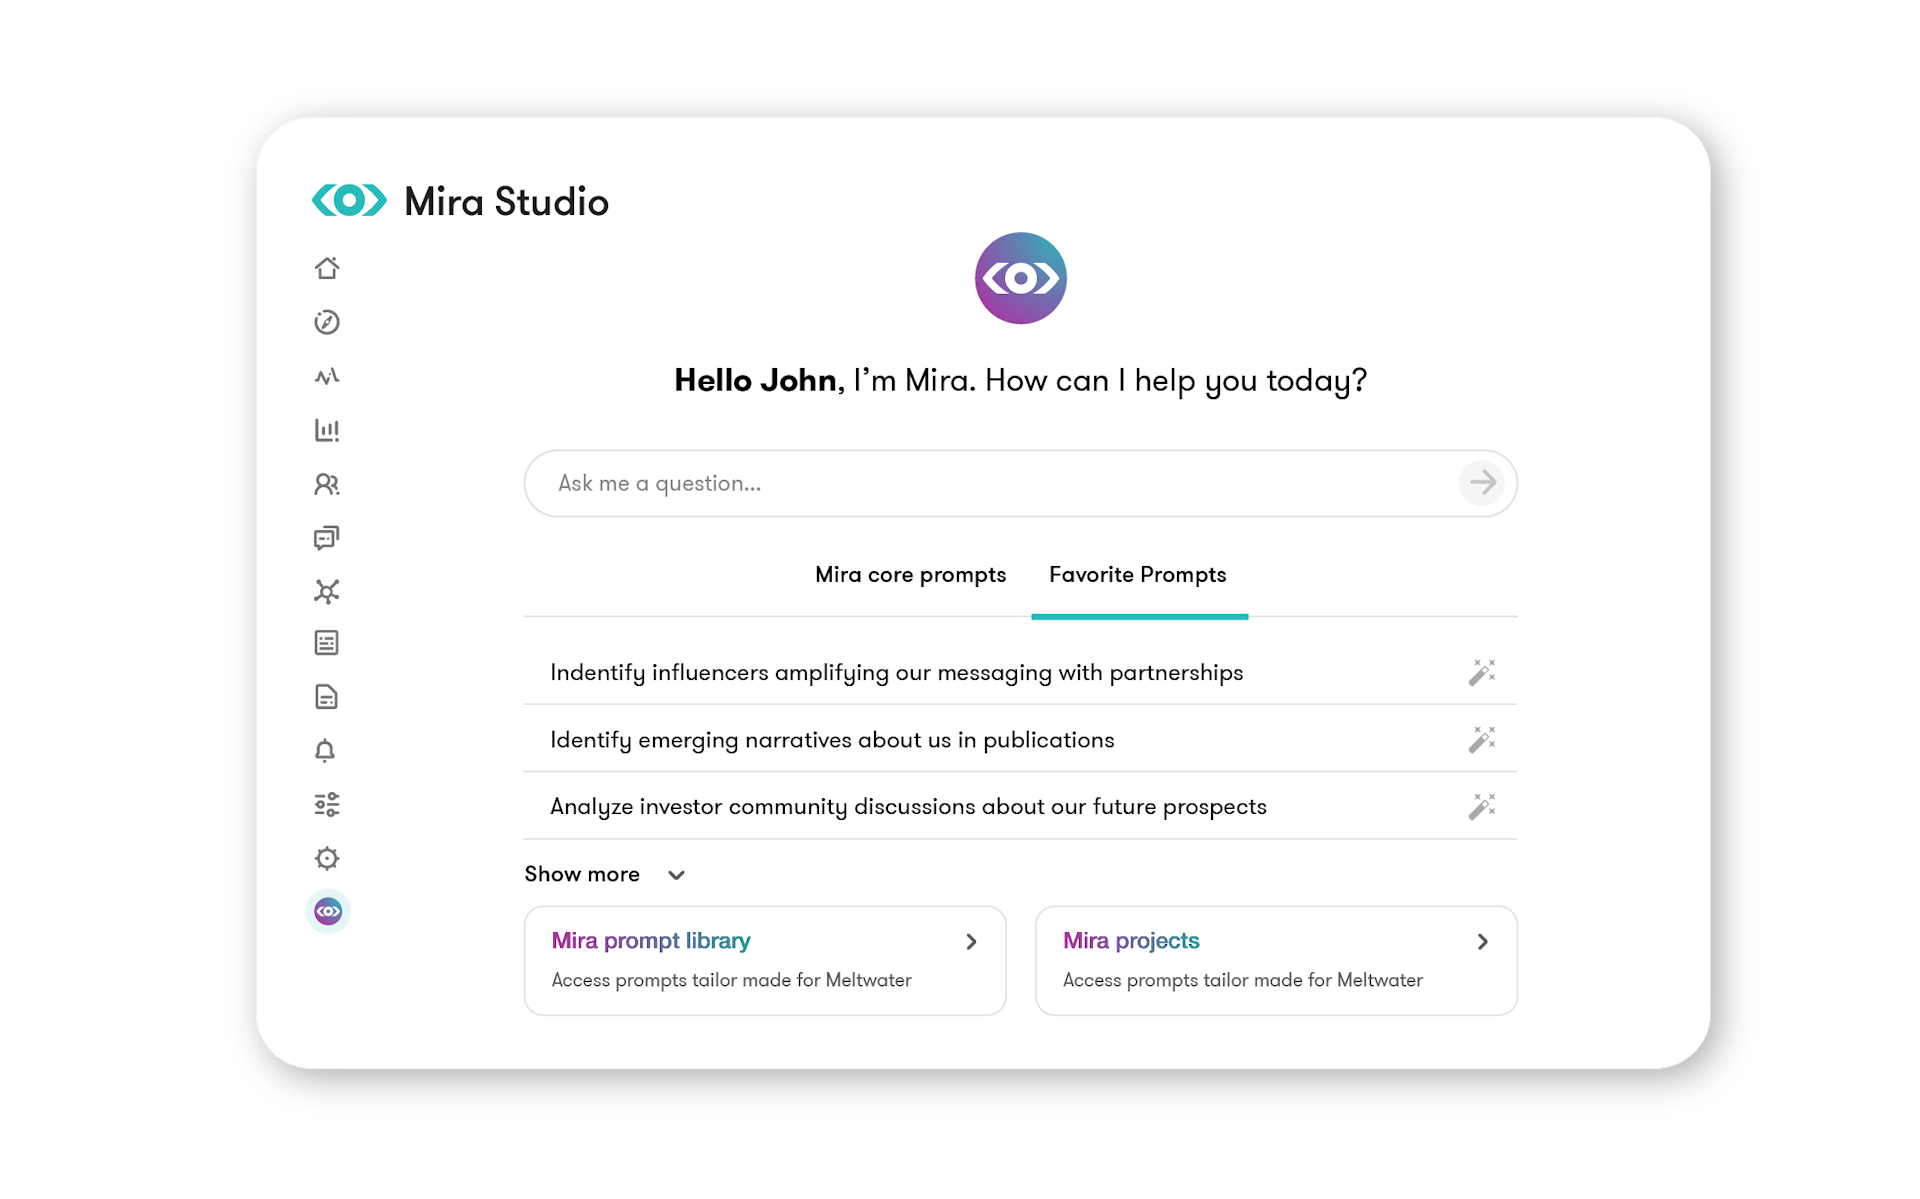
Task: Click the Notifications bell icon
Action: click(325, 751)
